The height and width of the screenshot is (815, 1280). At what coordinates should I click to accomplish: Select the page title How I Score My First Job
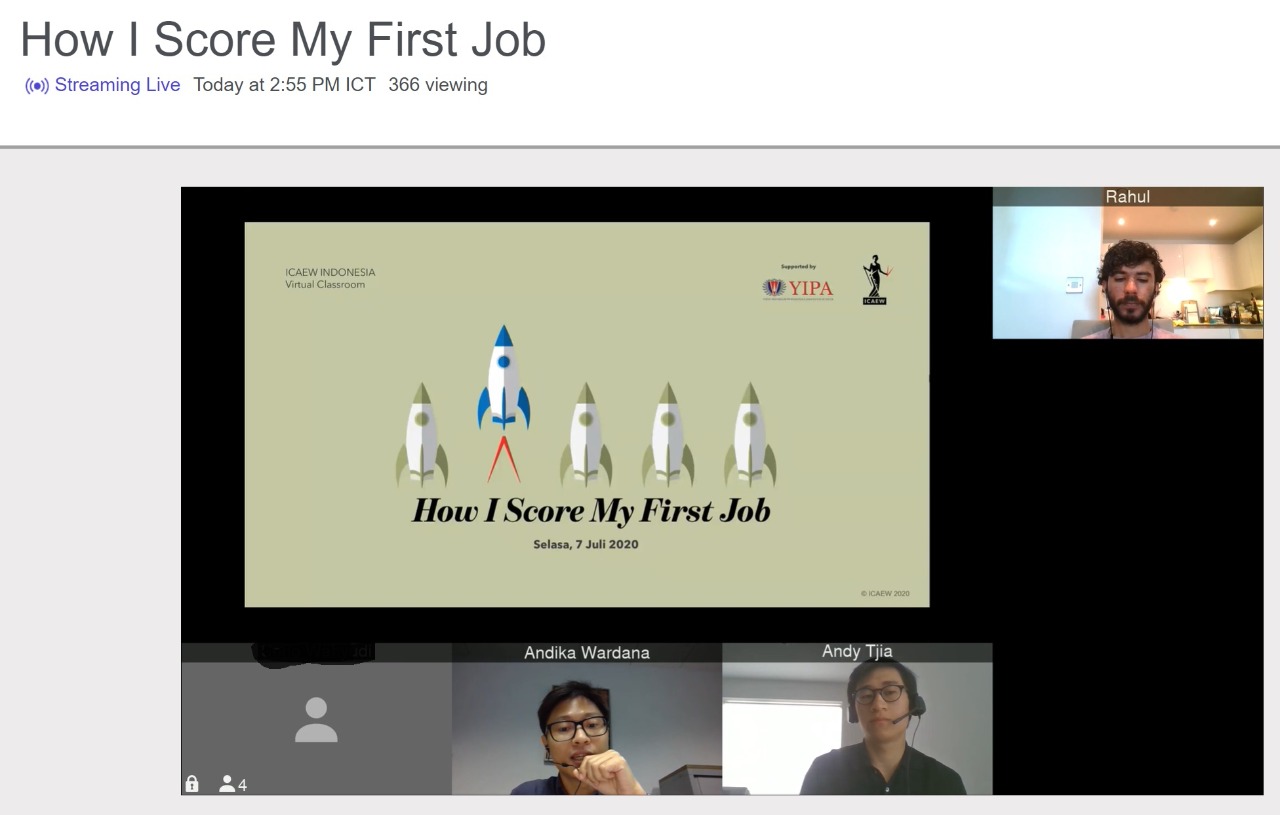coord(283,40)
